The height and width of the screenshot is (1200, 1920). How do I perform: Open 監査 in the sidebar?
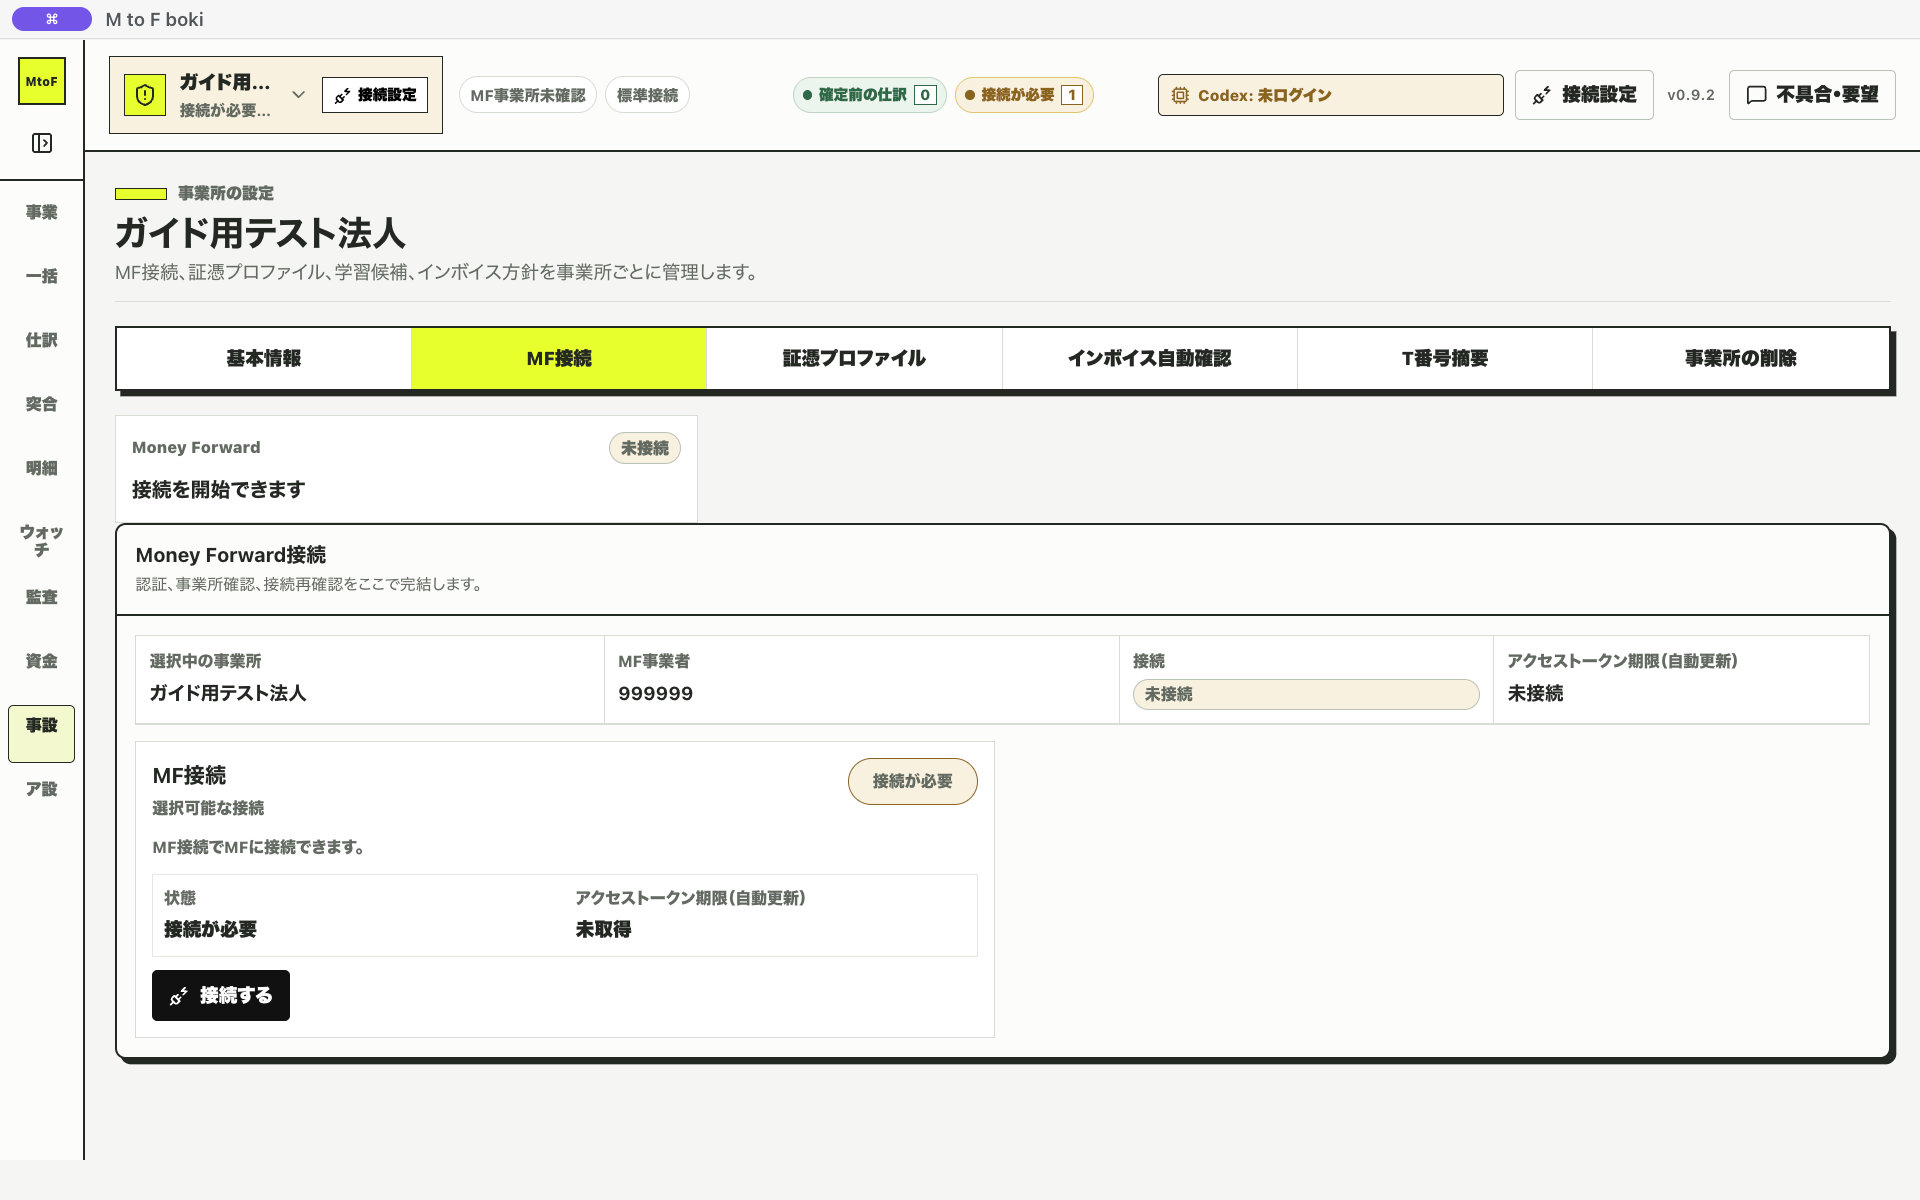pos(42,597)
